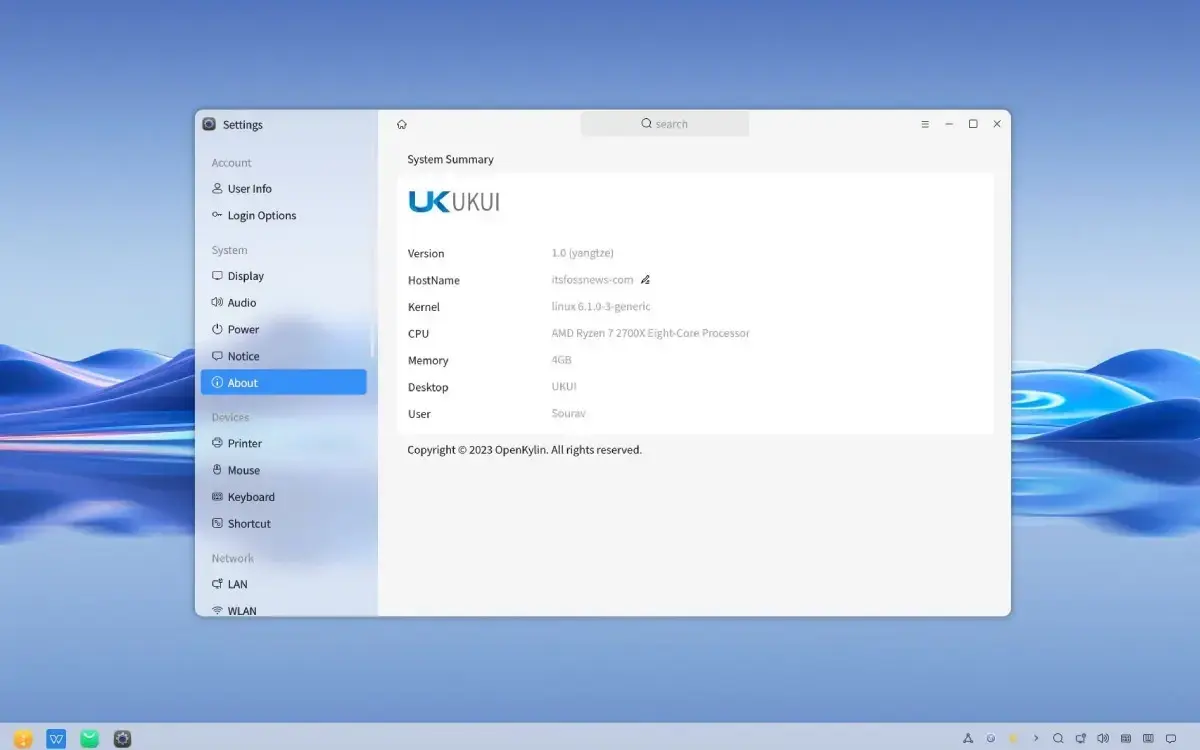This screenshot has height=750, width=1200.
Task: Open User Info settings
Action: click(x=283, y=189)
